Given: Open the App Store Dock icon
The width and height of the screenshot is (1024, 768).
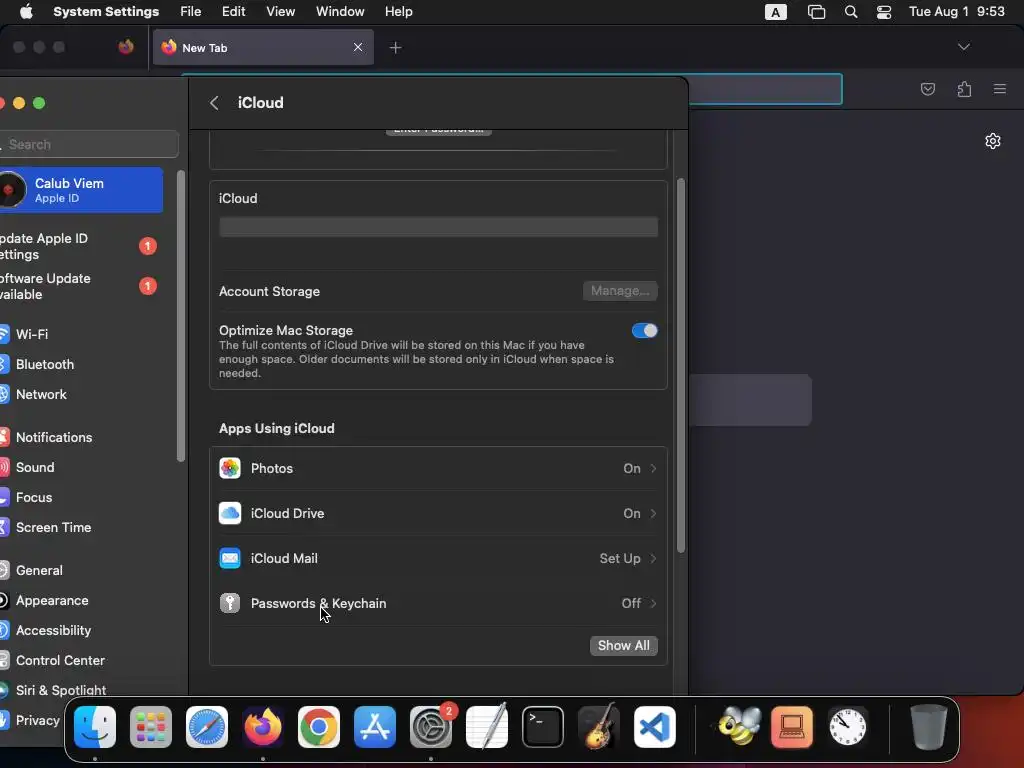Looking at the screenshot, I should click(375, 727).
